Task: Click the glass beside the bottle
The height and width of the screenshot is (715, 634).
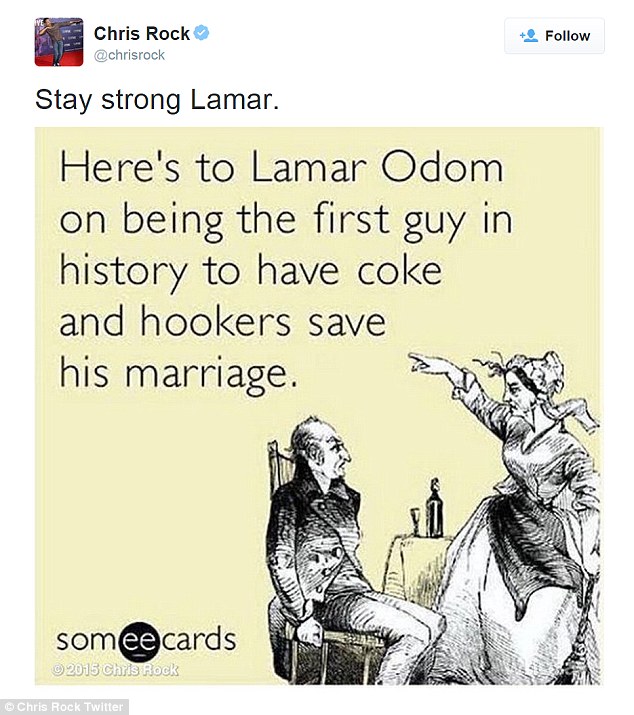Action: coord(413,522)
